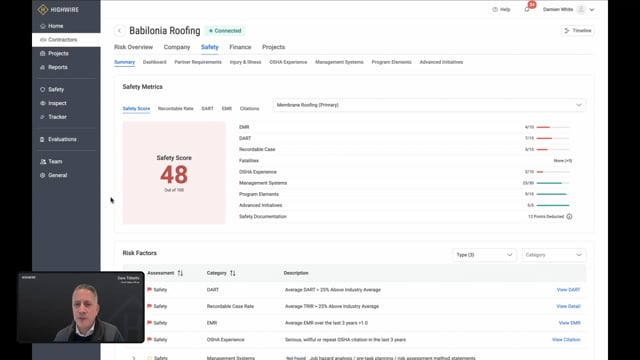Click 'Average DART > 25% Above Industry Average'

pos(333,290)
